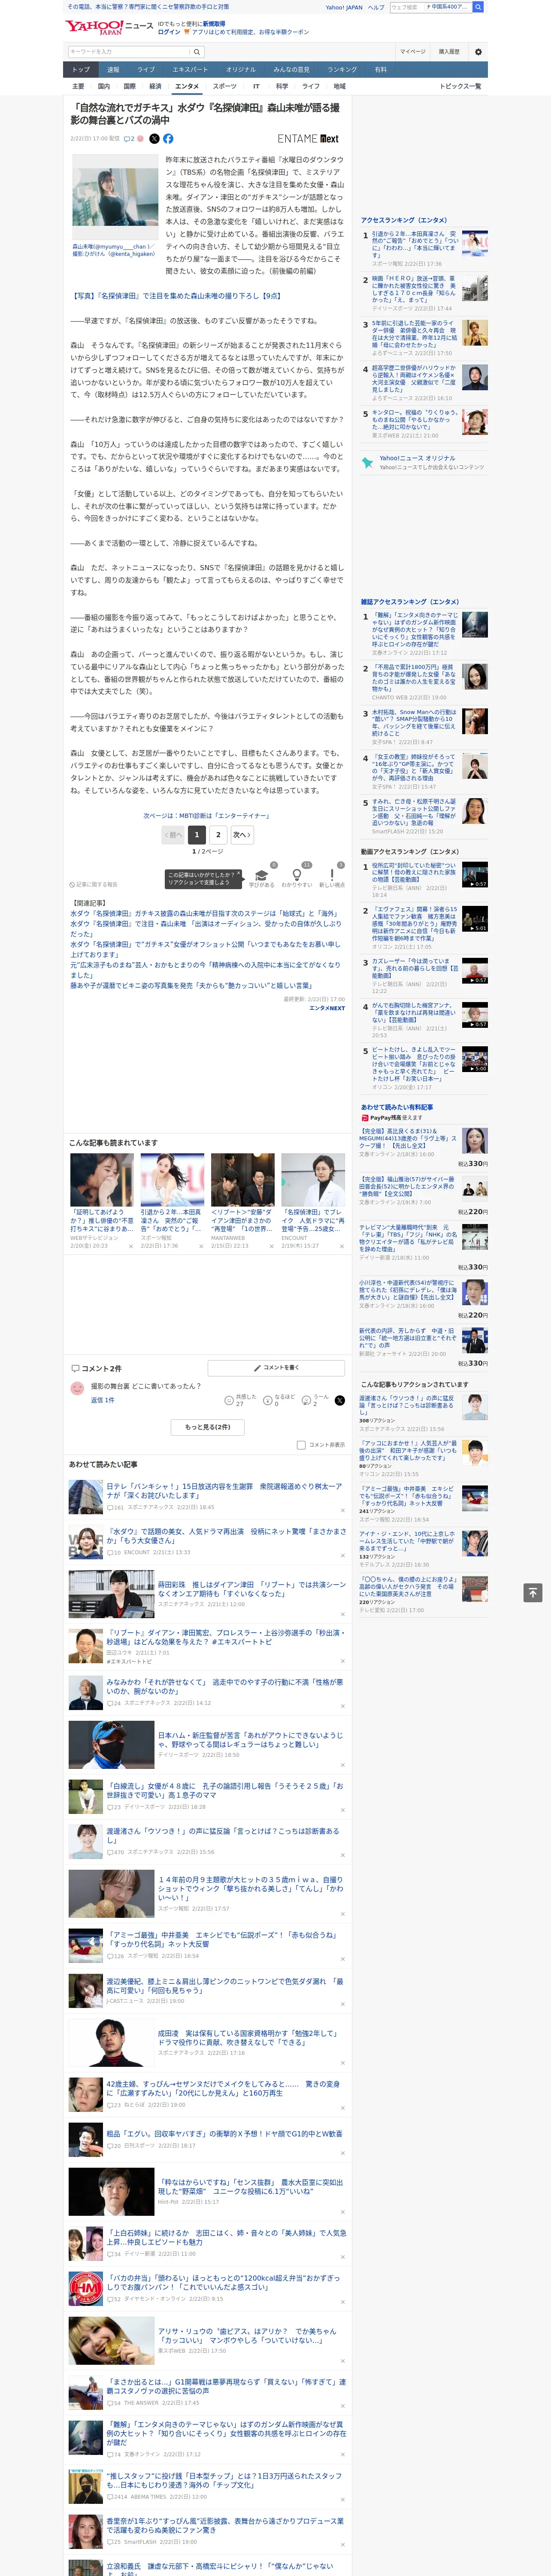Share article on X icon under headline

pyautogui.click(x=154, y=139)
